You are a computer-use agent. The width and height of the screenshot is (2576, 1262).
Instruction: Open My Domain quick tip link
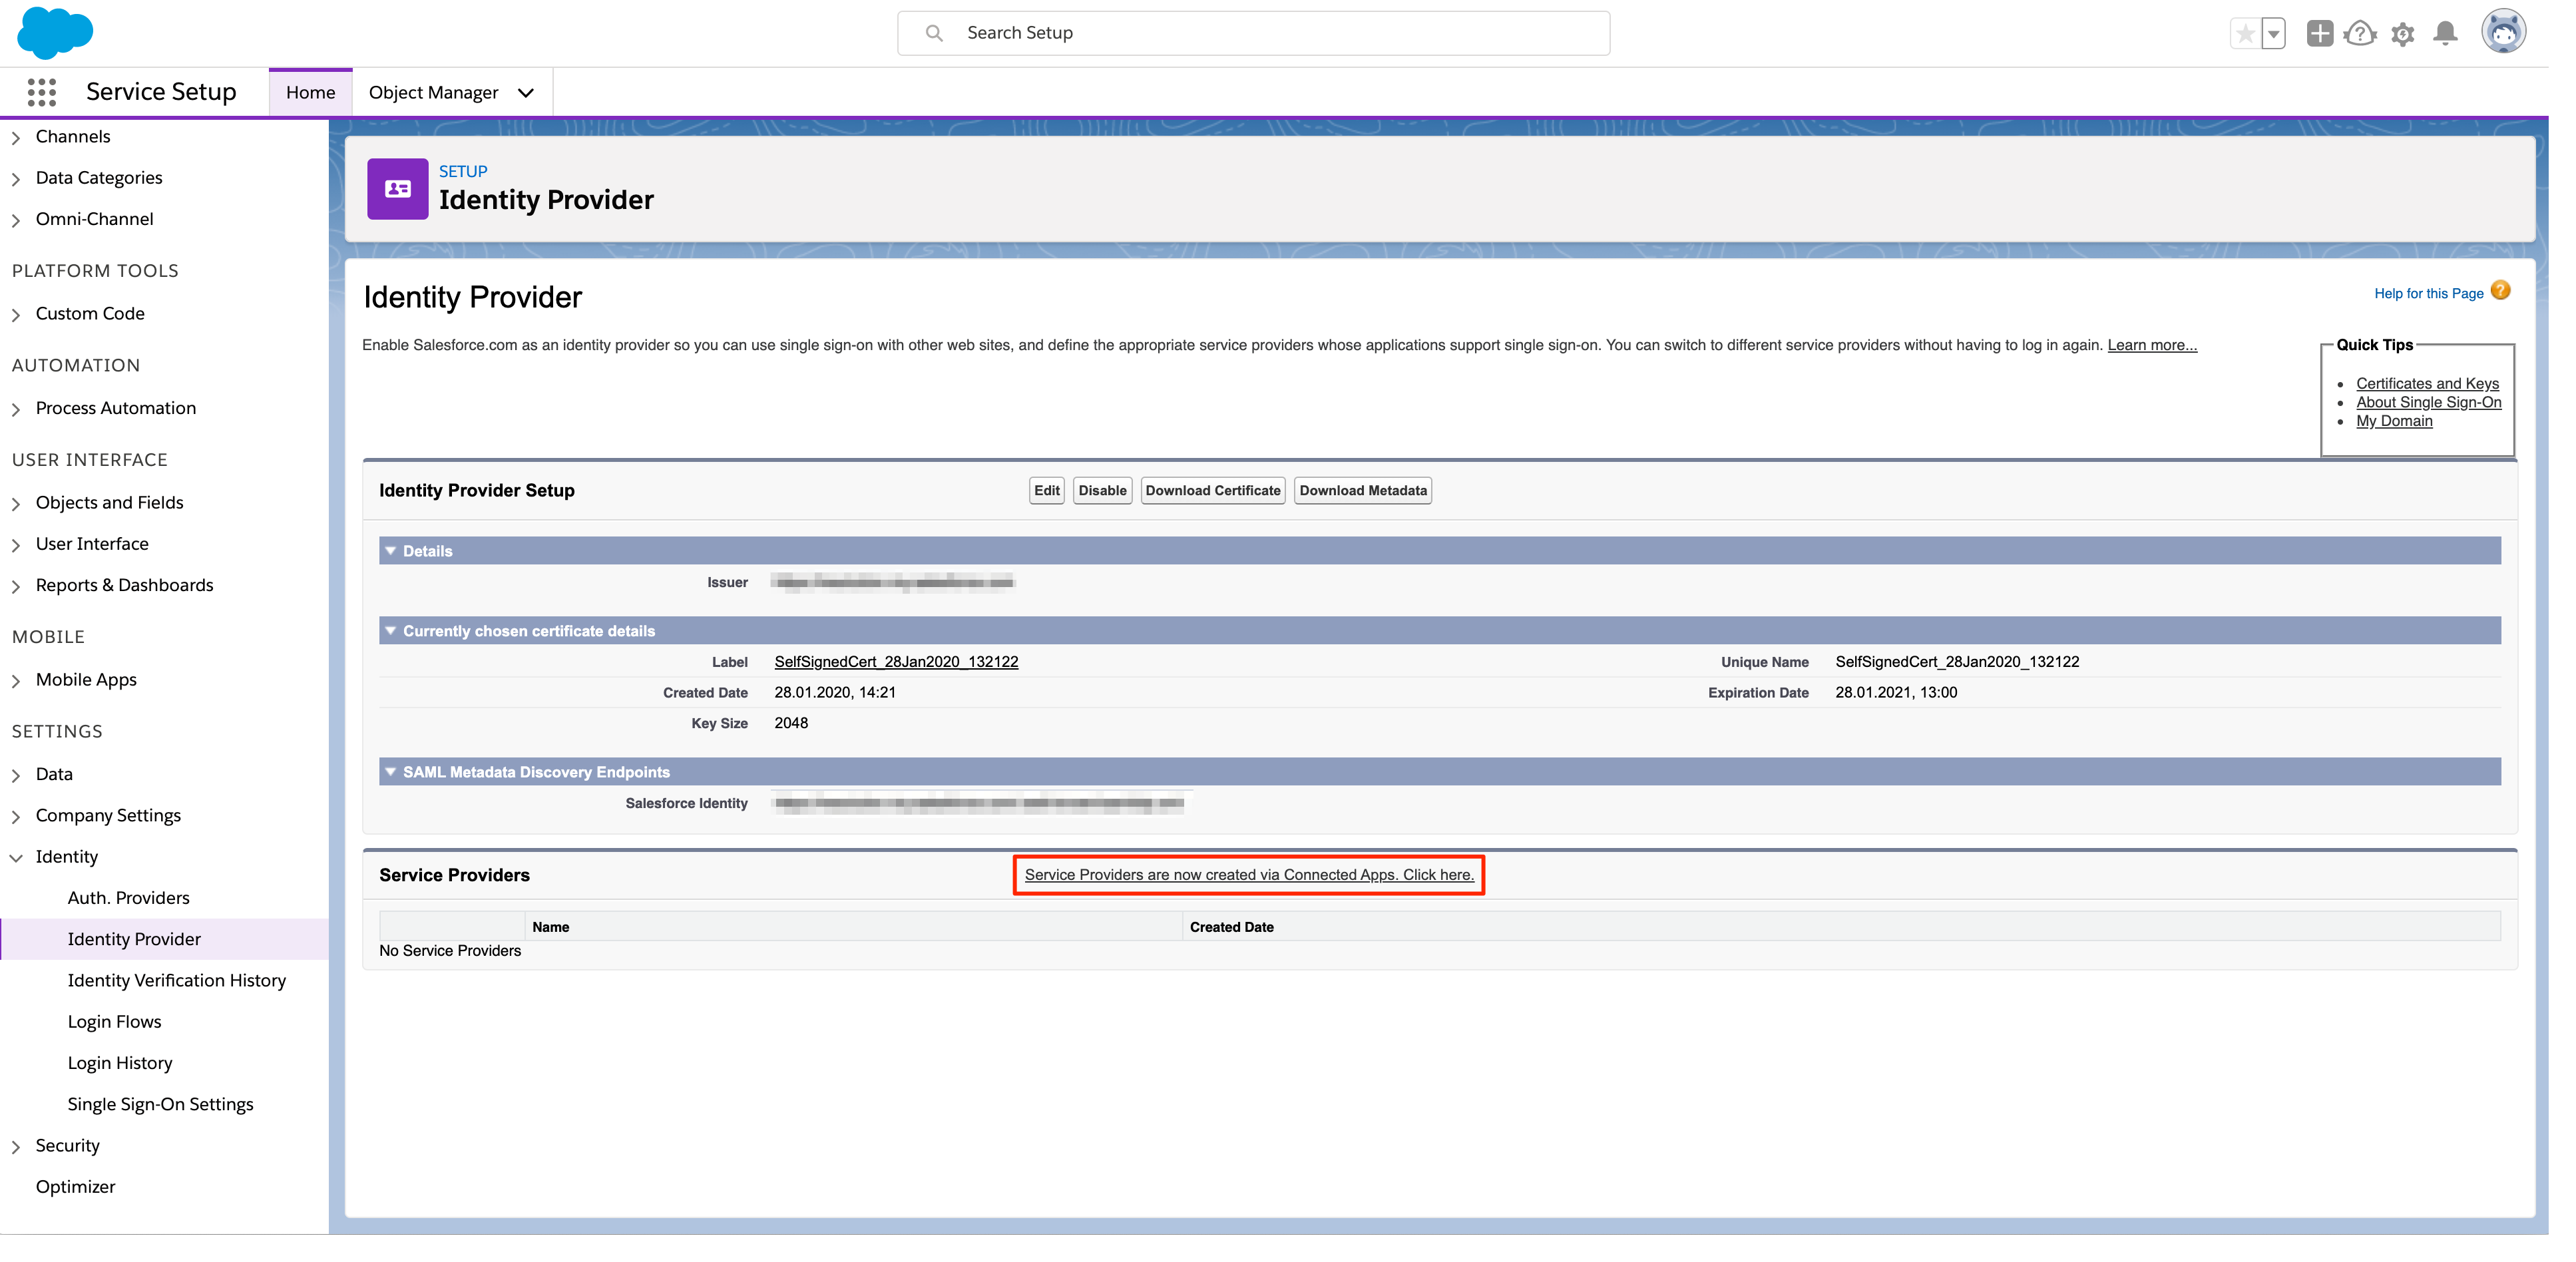pyautogui.click(x=2394, y=421)
